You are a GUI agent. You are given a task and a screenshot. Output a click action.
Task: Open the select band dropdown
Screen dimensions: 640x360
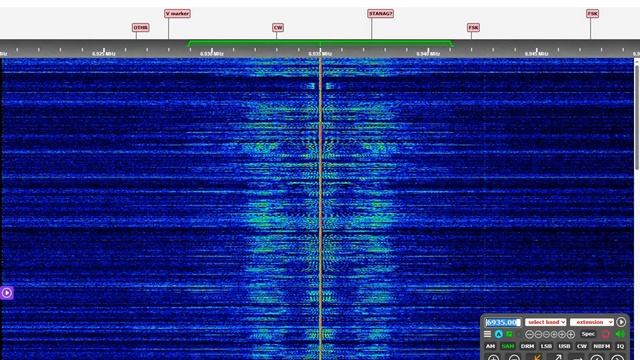545,322
